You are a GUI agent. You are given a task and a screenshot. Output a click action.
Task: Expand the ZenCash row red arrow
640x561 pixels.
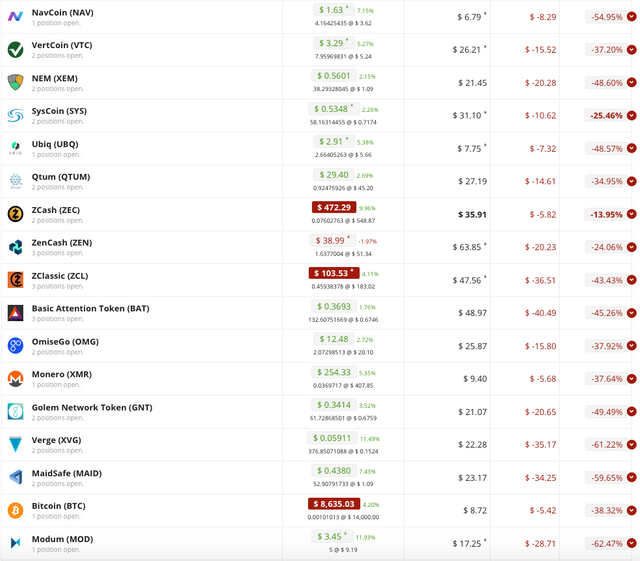pyautogui.click(x=632, y=247)
